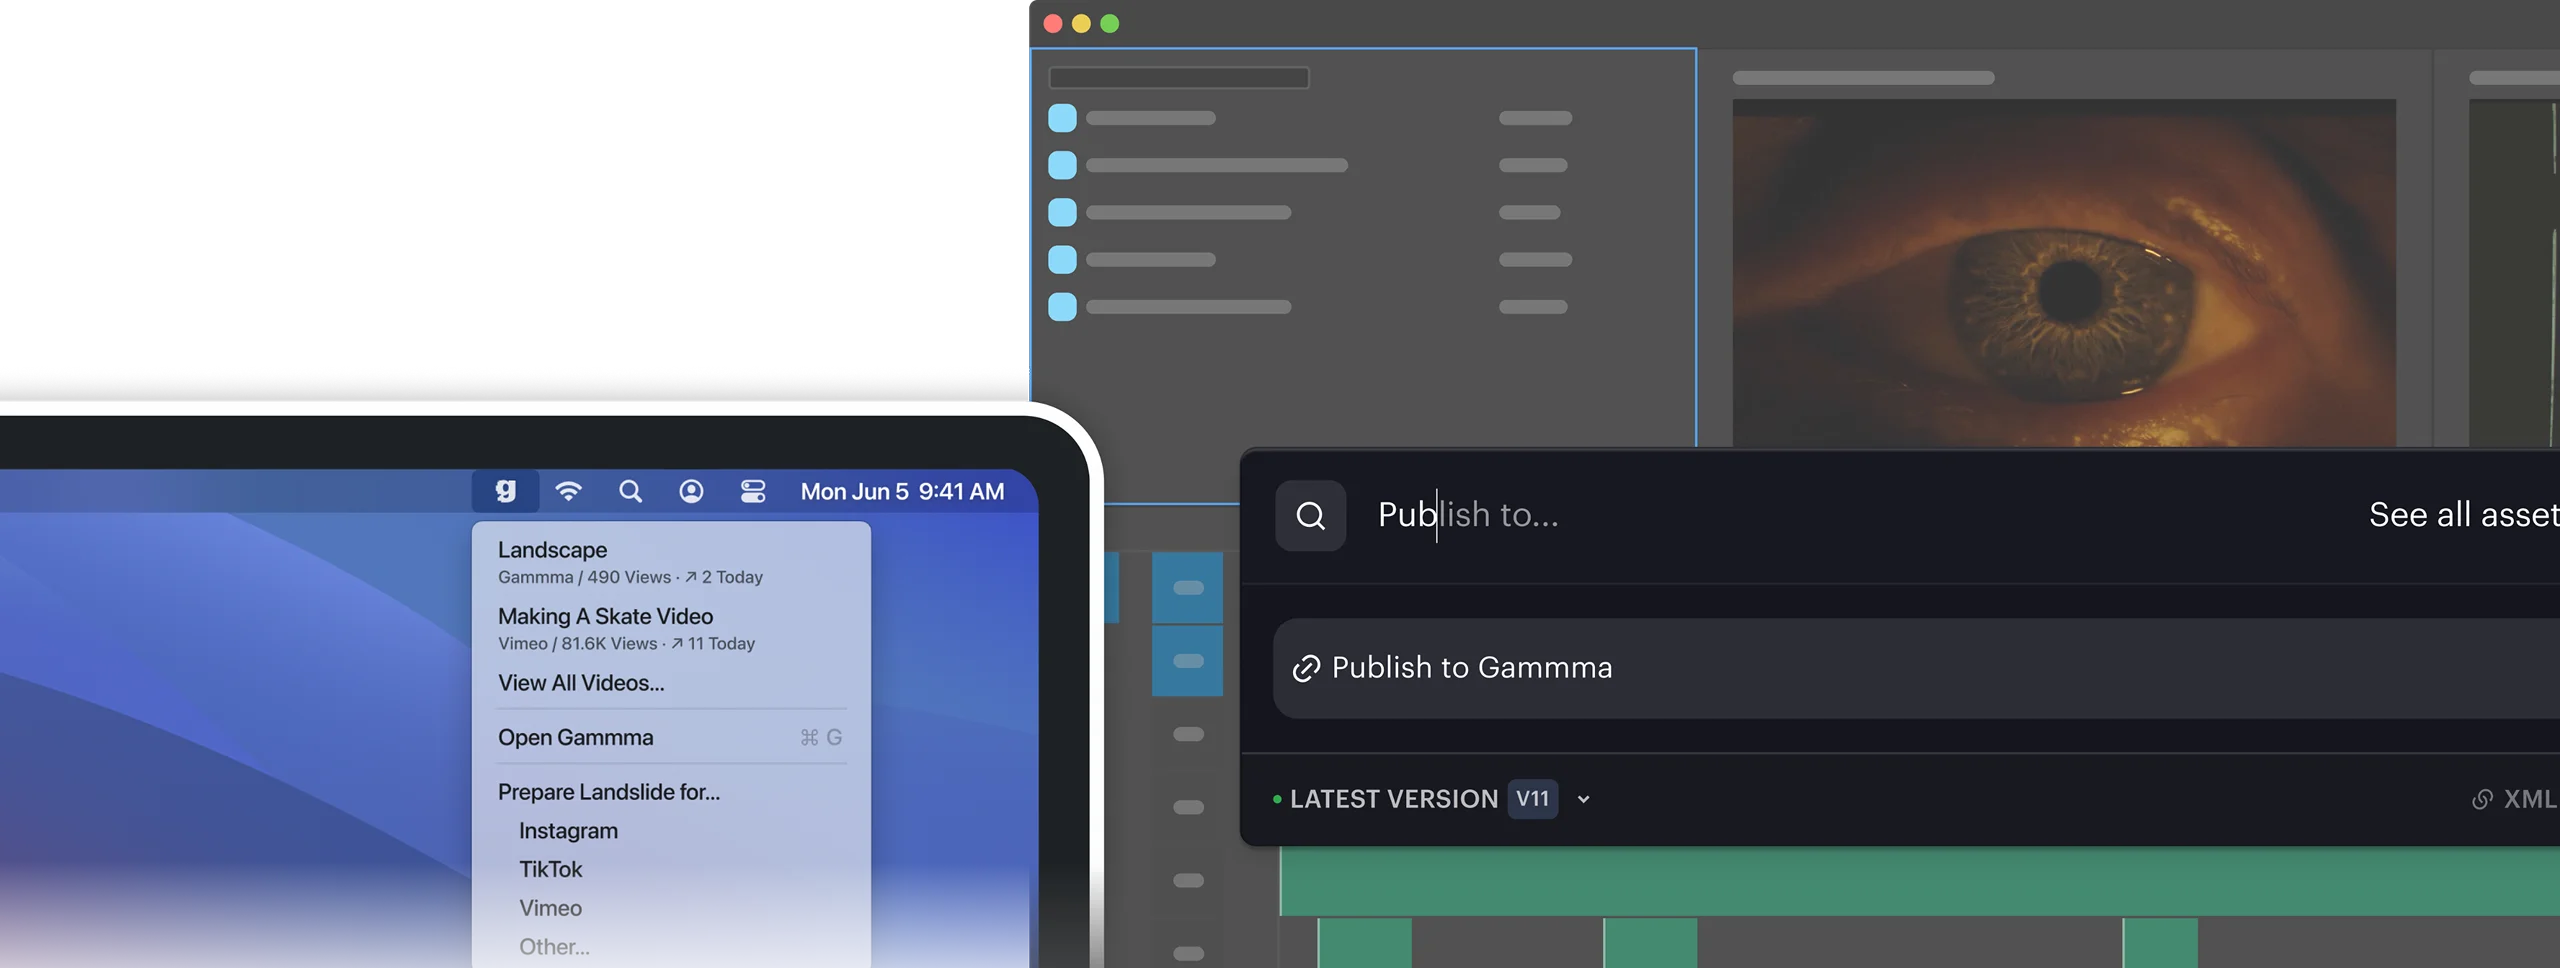Click the search magnifier icon in the publish panel

click(x=1310, y=515)
